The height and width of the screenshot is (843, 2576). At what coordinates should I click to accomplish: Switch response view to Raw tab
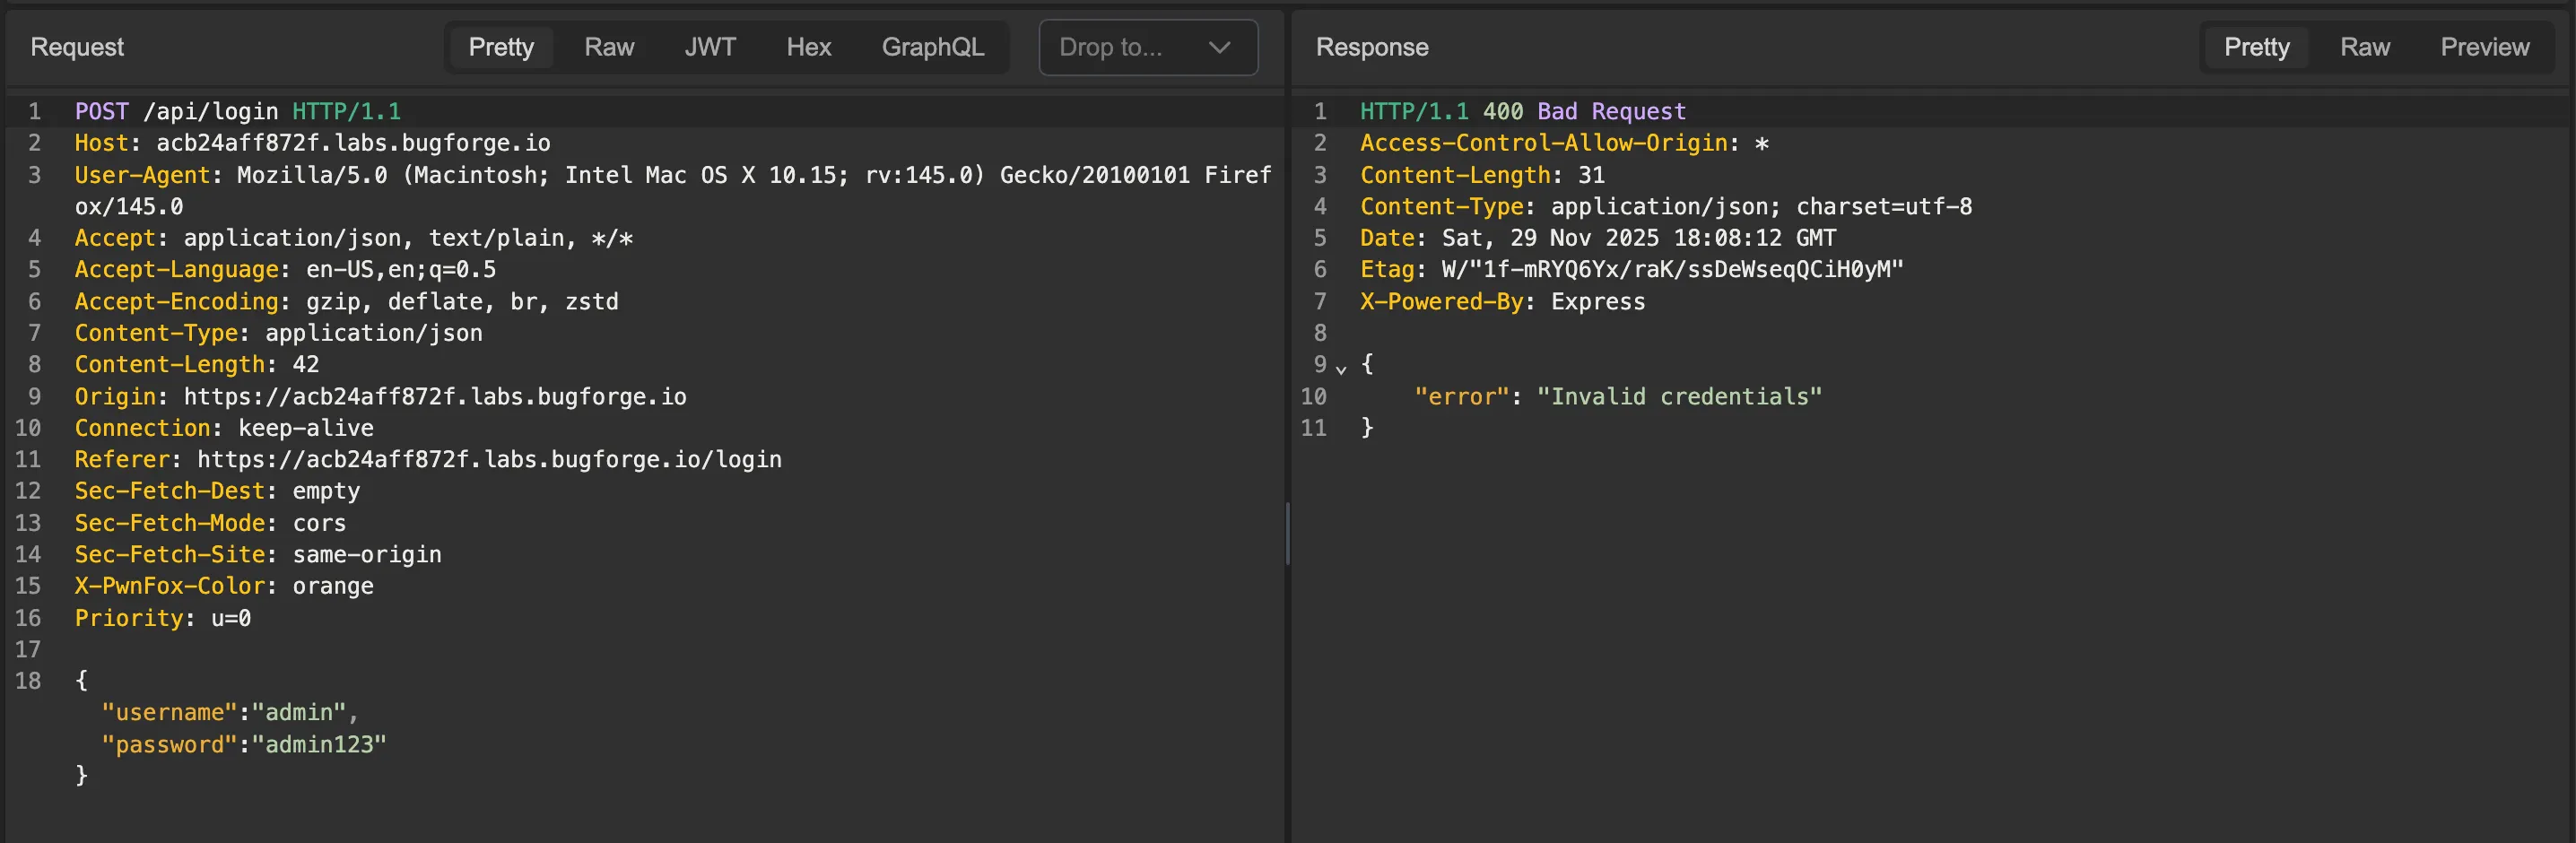point(2364,47)
